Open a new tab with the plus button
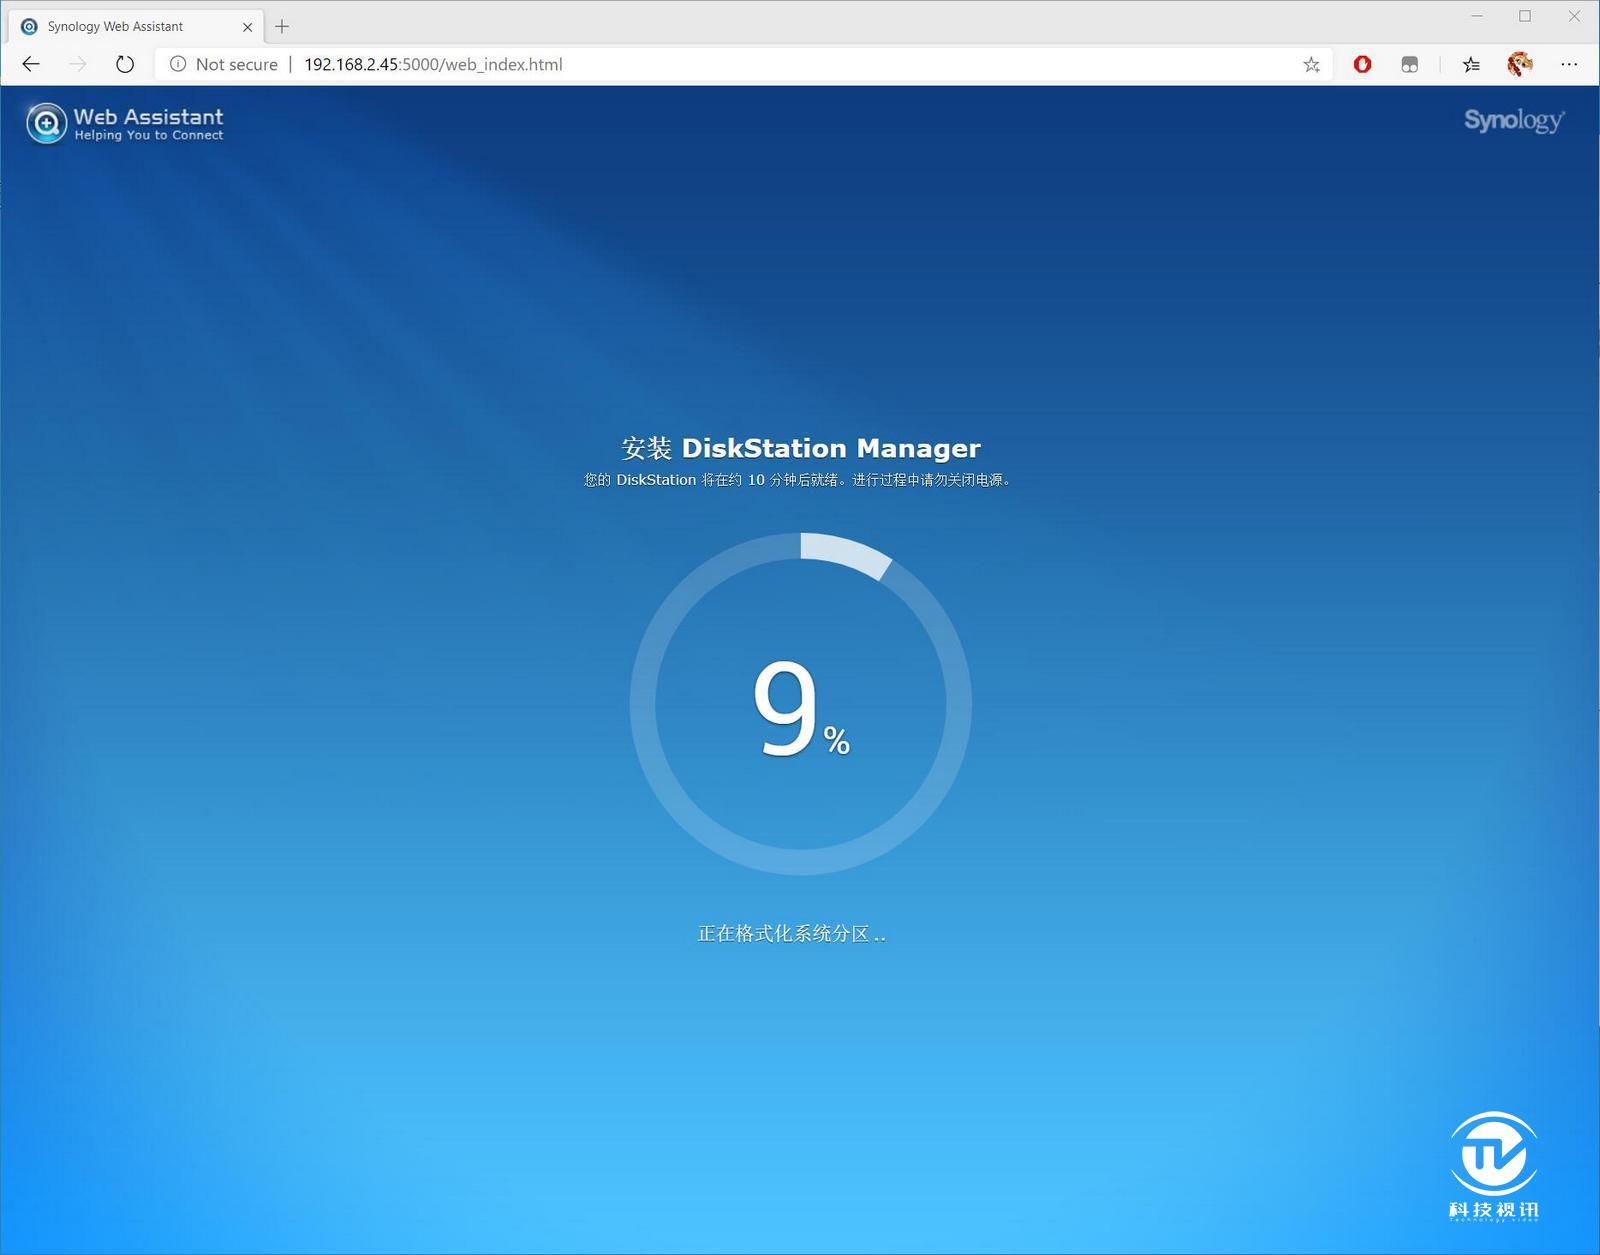The image size is (1600, 1255). point(282,27)
